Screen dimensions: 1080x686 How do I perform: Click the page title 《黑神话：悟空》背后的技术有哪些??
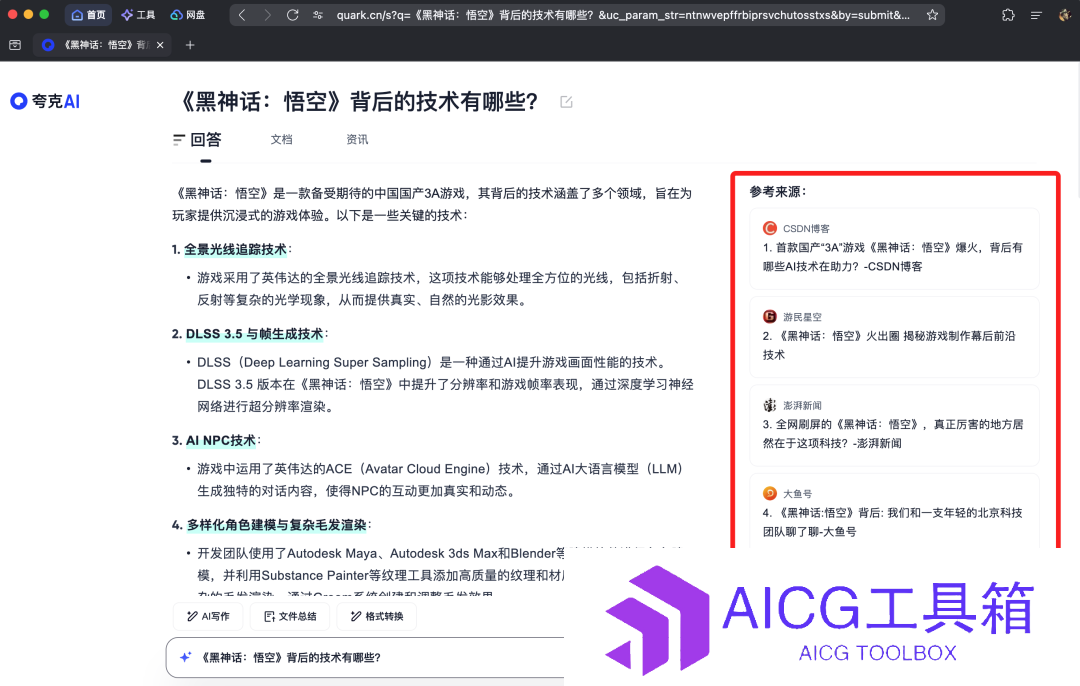pos(358,102)
